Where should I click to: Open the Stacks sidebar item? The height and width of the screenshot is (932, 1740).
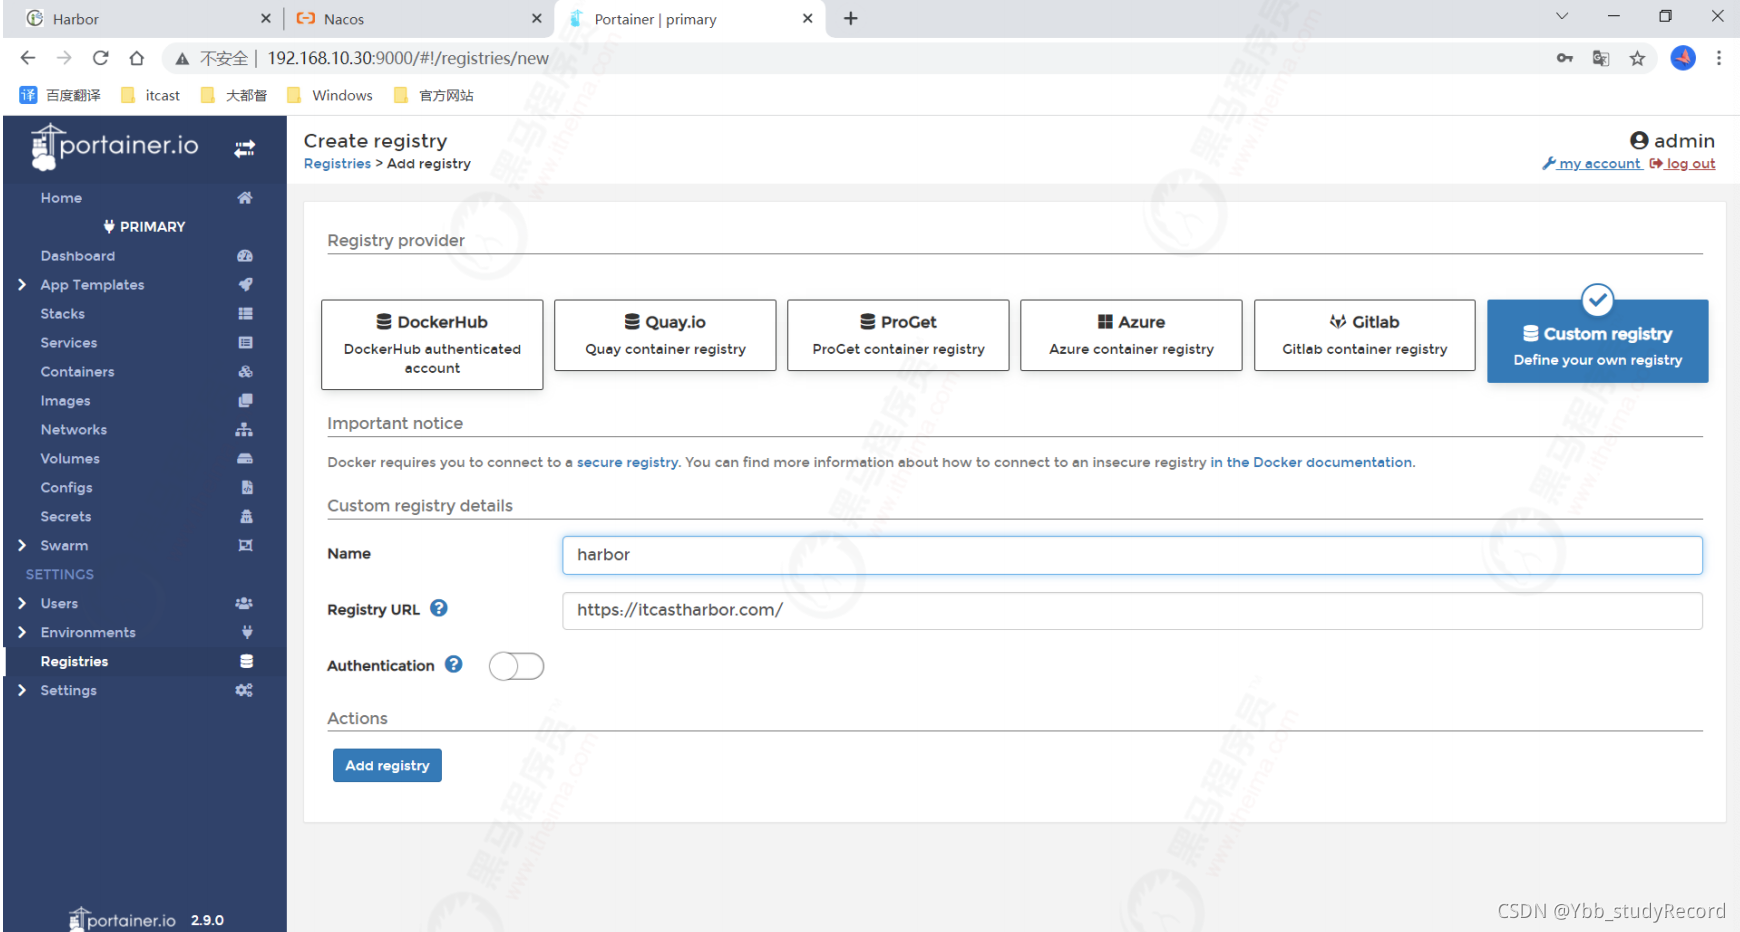[63, 314]
